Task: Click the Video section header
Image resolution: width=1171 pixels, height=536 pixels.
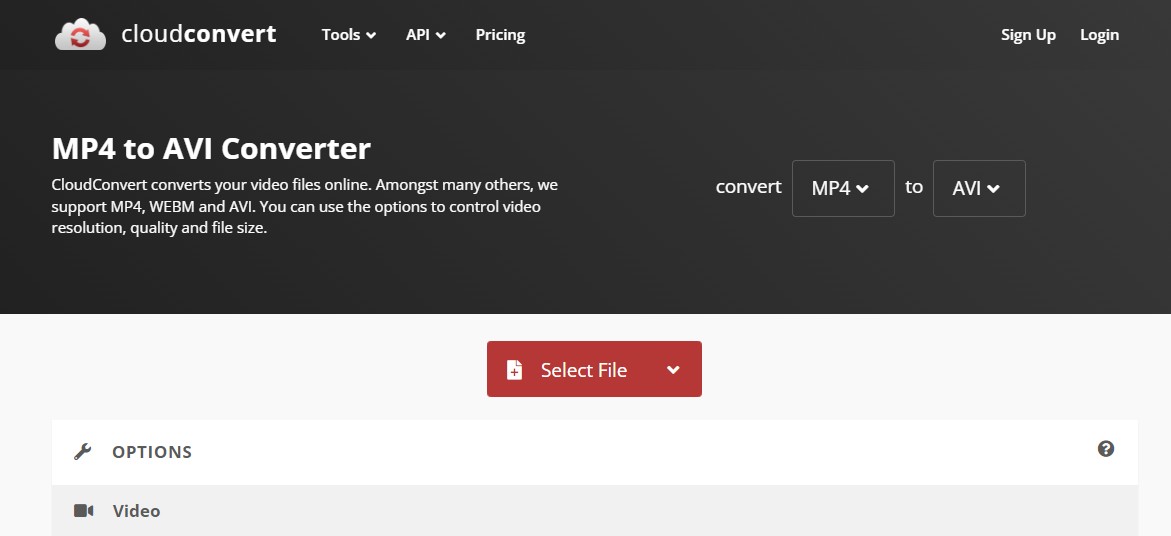Action: click(x=594, y=511)
